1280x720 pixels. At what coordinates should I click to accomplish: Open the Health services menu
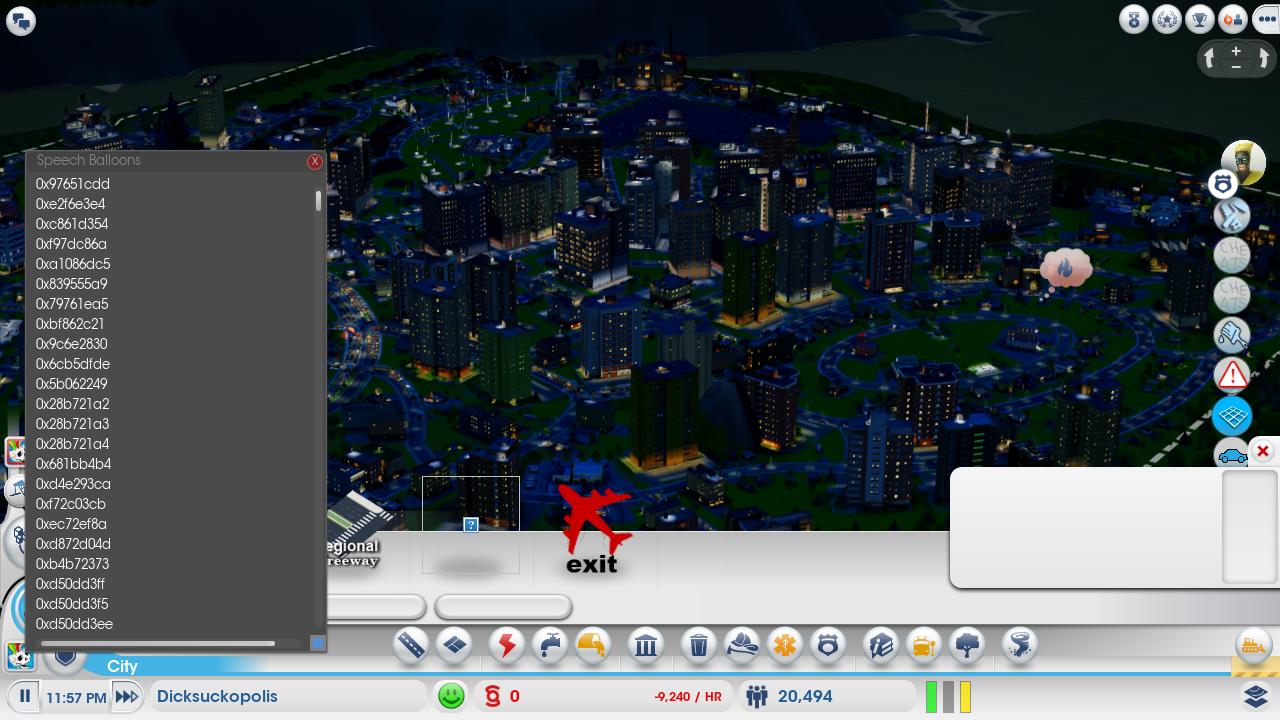pyautogui.click(x=785, y=645)
